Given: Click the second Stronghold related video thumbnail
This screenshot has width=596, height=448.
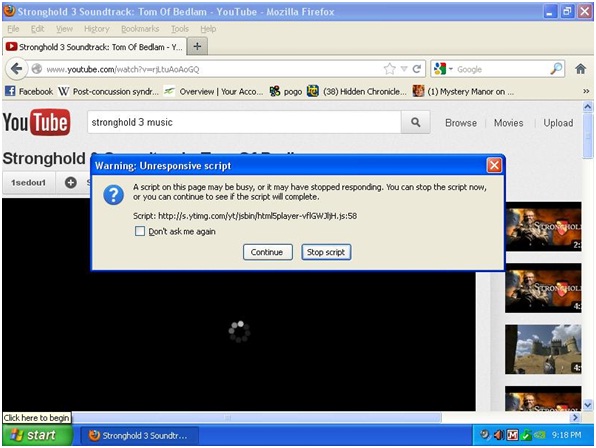Looking at the screenshot, I should point(543,288).
